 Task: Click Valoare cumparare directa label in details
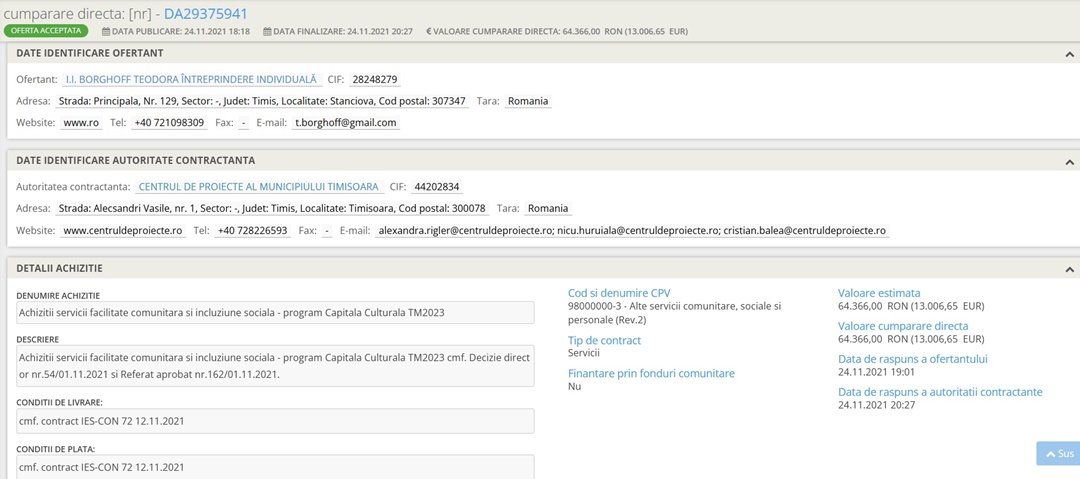[x=903, y=326]
